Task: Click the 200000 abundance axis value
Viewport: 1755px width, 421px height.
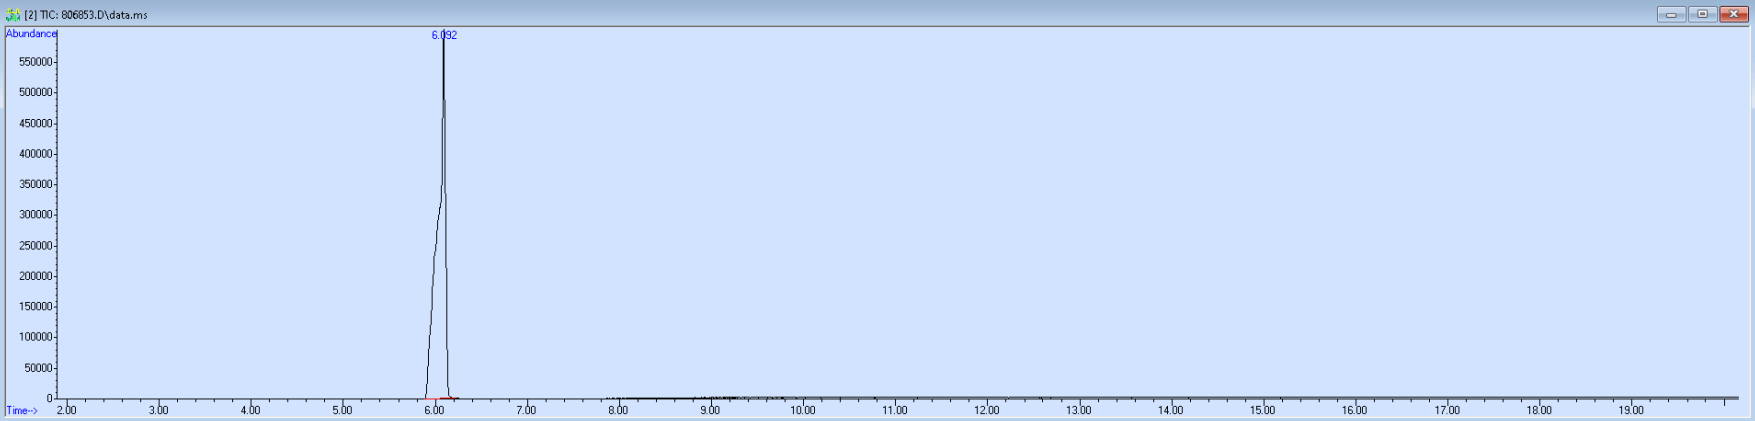Action: click(35, 277)
